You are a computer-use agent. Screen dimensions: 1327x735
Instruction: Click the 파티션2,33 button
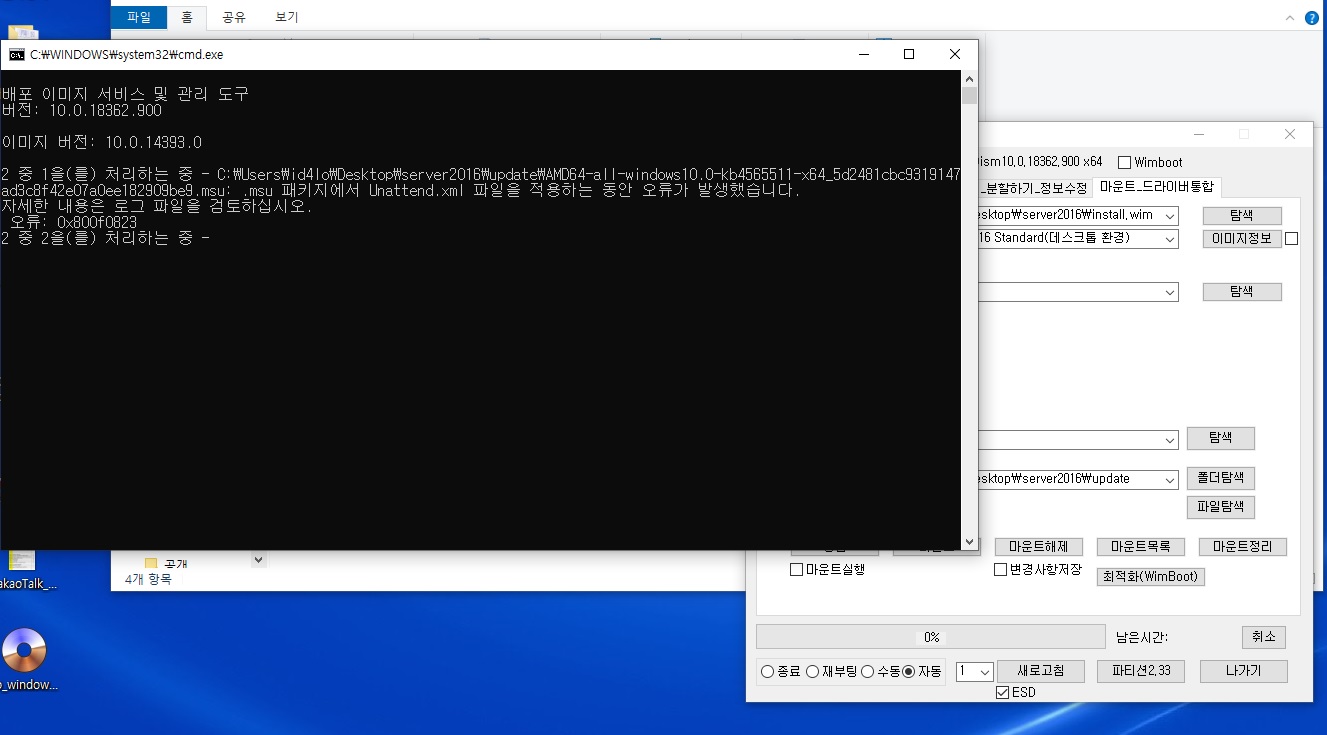coord(1140,671)
